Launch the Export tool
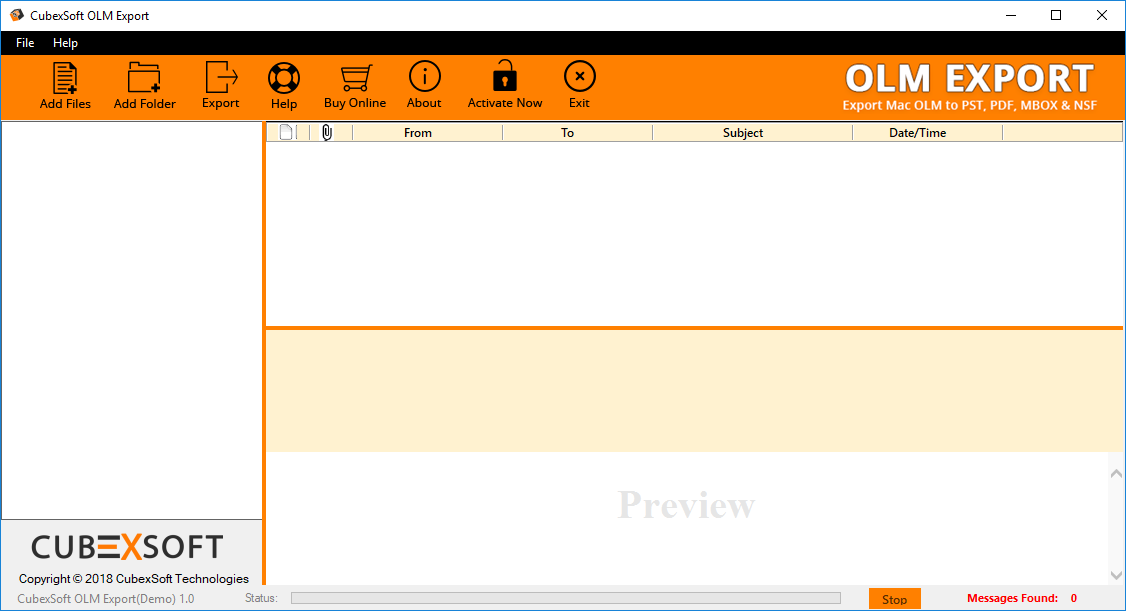 click(220, 85)
